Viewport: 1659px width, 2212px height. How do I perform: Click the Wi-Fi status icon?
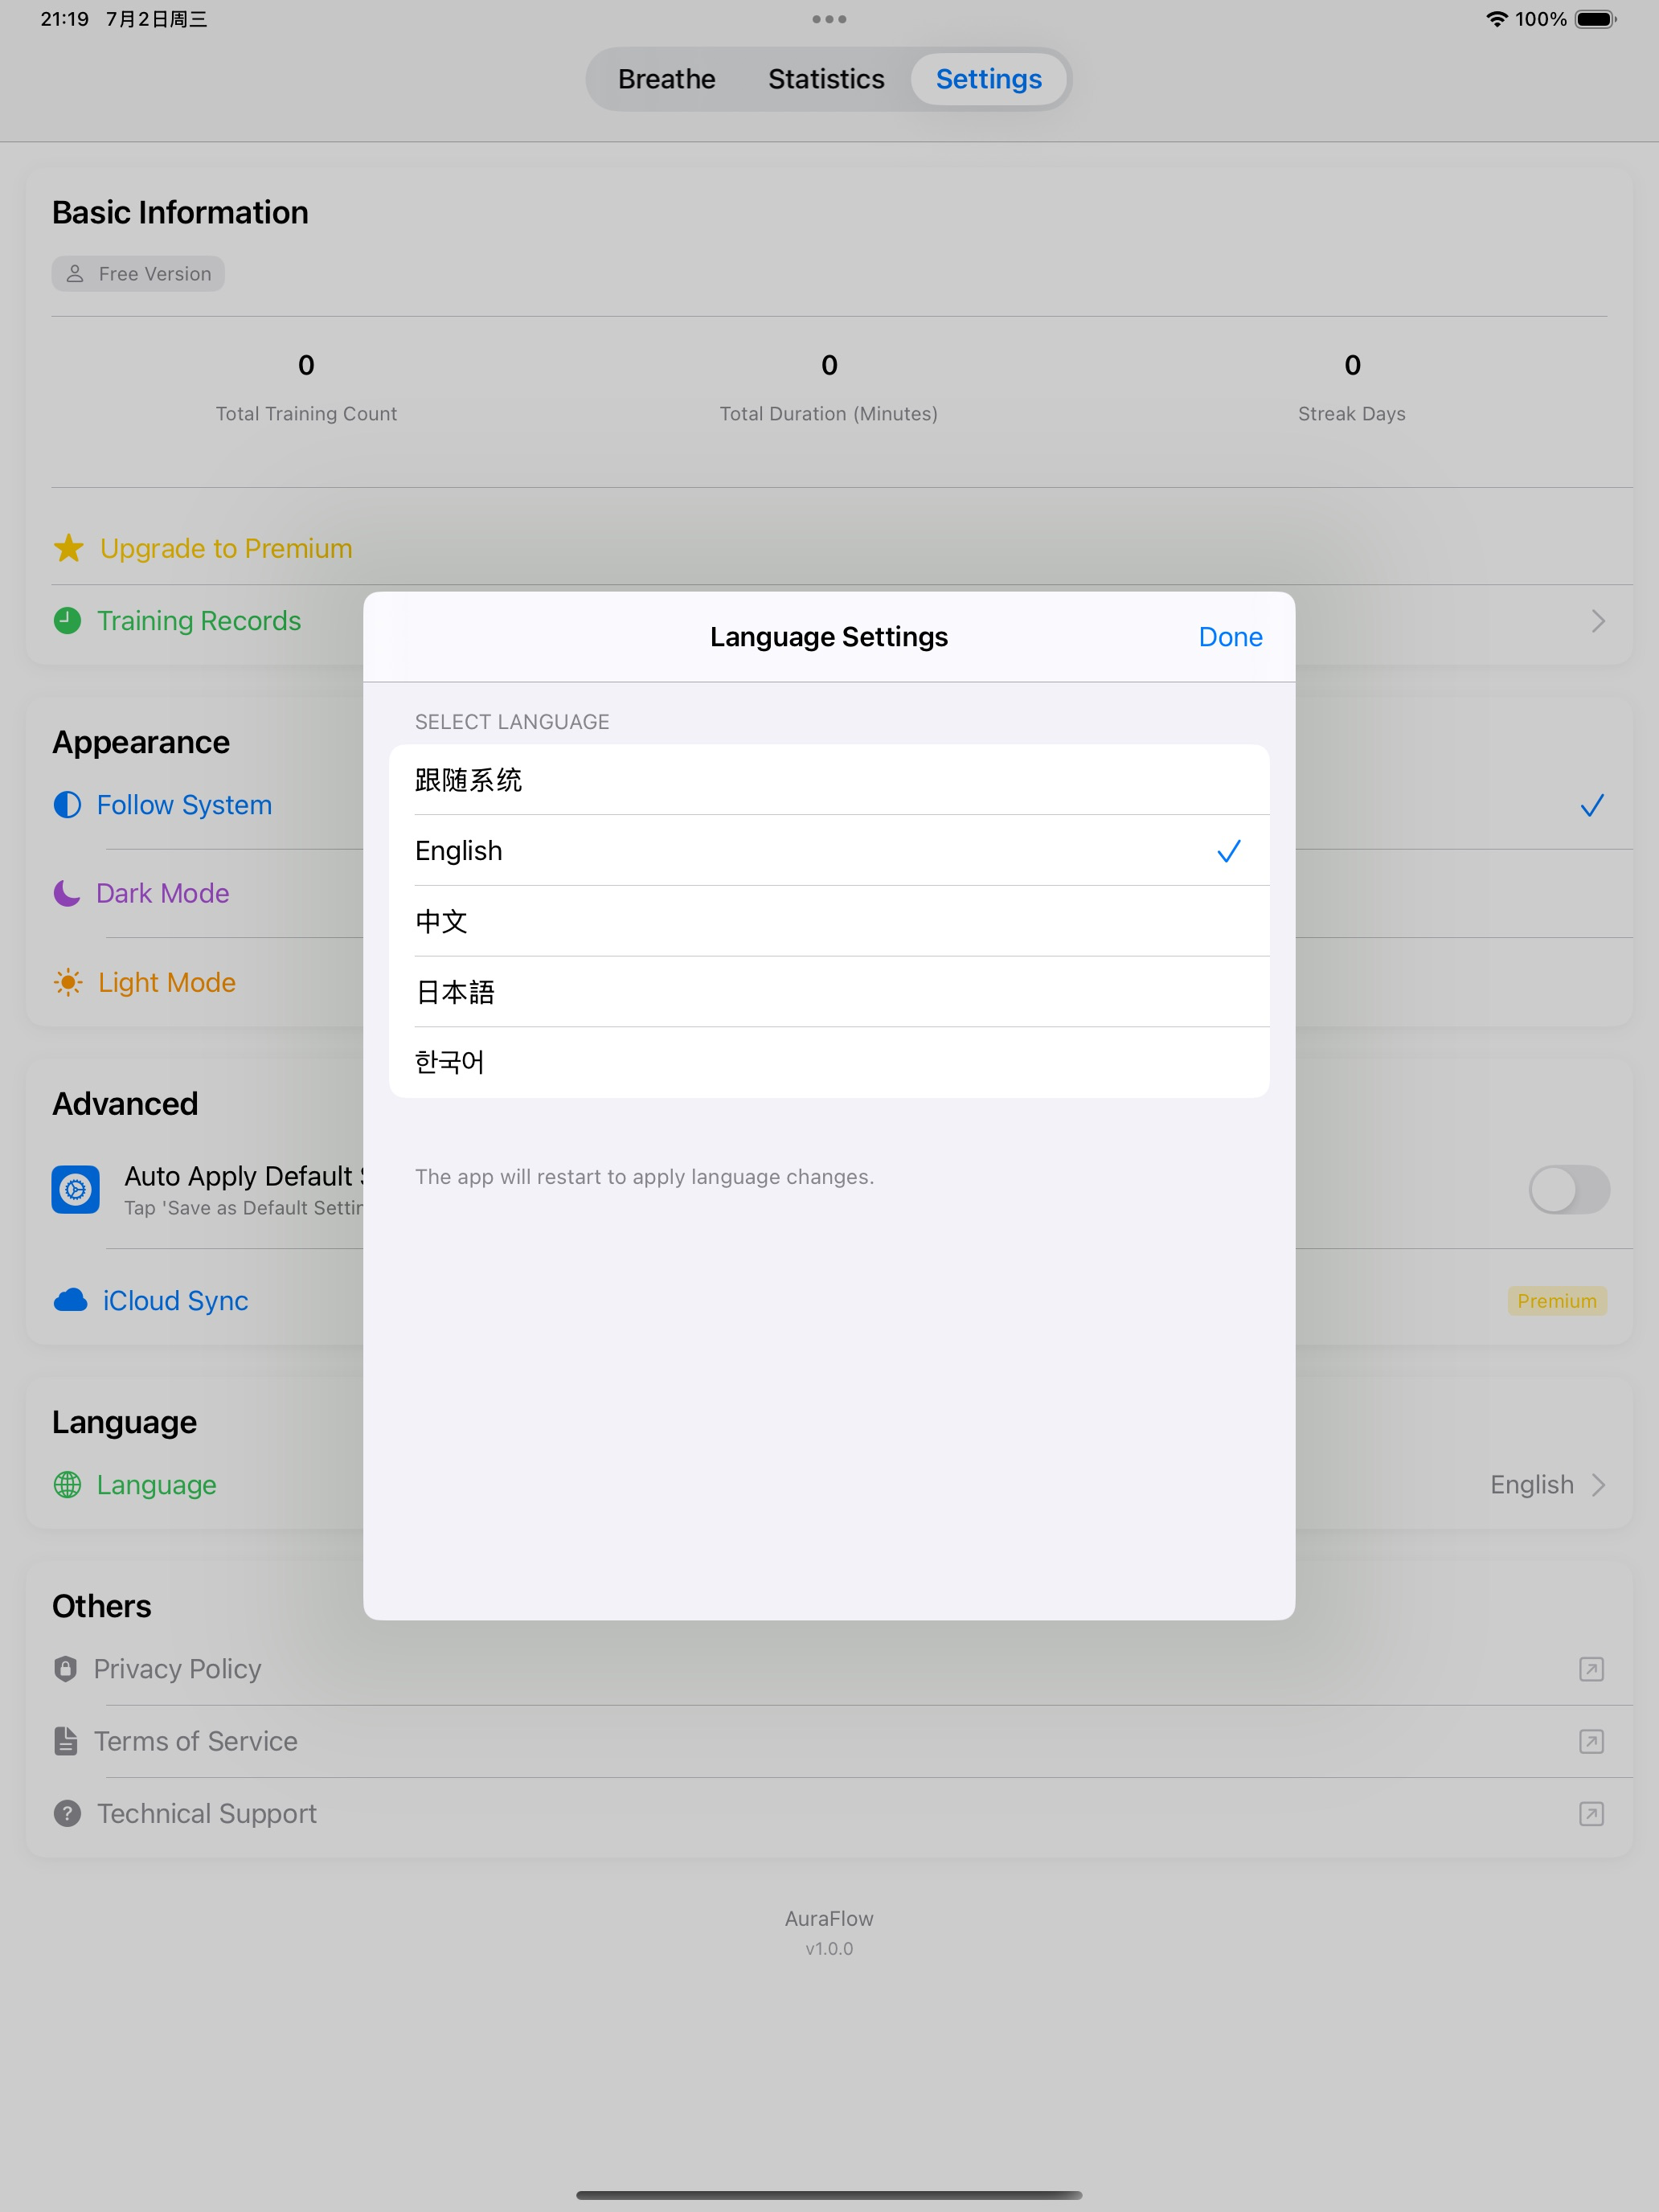pyautogui.click(x=1496, y=19)
